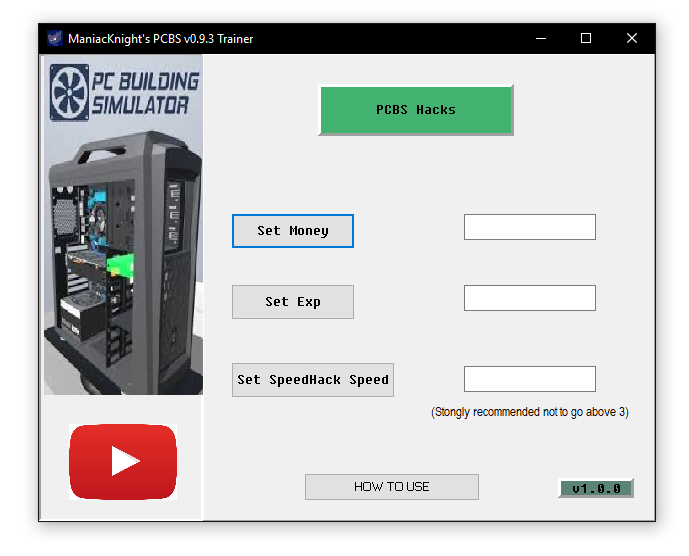This screenshot has width=689, height=556.
Task: Click the fan logo icon in banner
Action: (71, 91)
